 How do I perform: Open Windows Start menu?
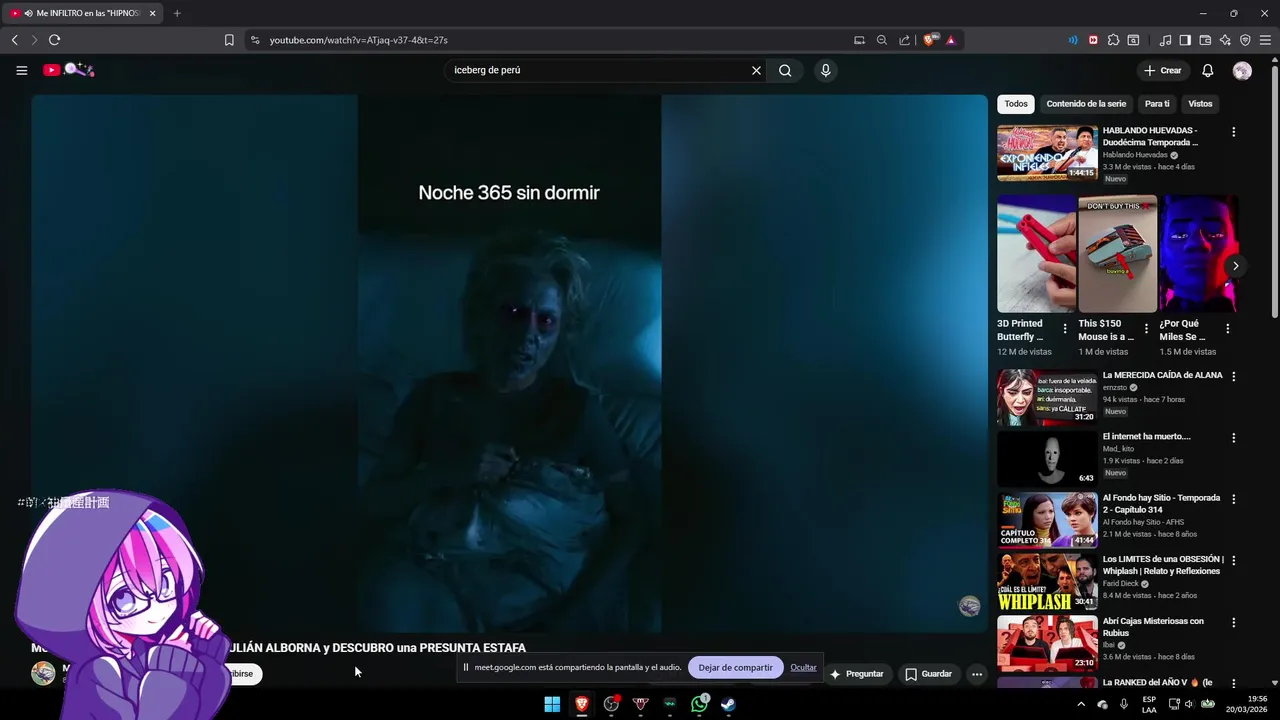[x=552, y=704]
